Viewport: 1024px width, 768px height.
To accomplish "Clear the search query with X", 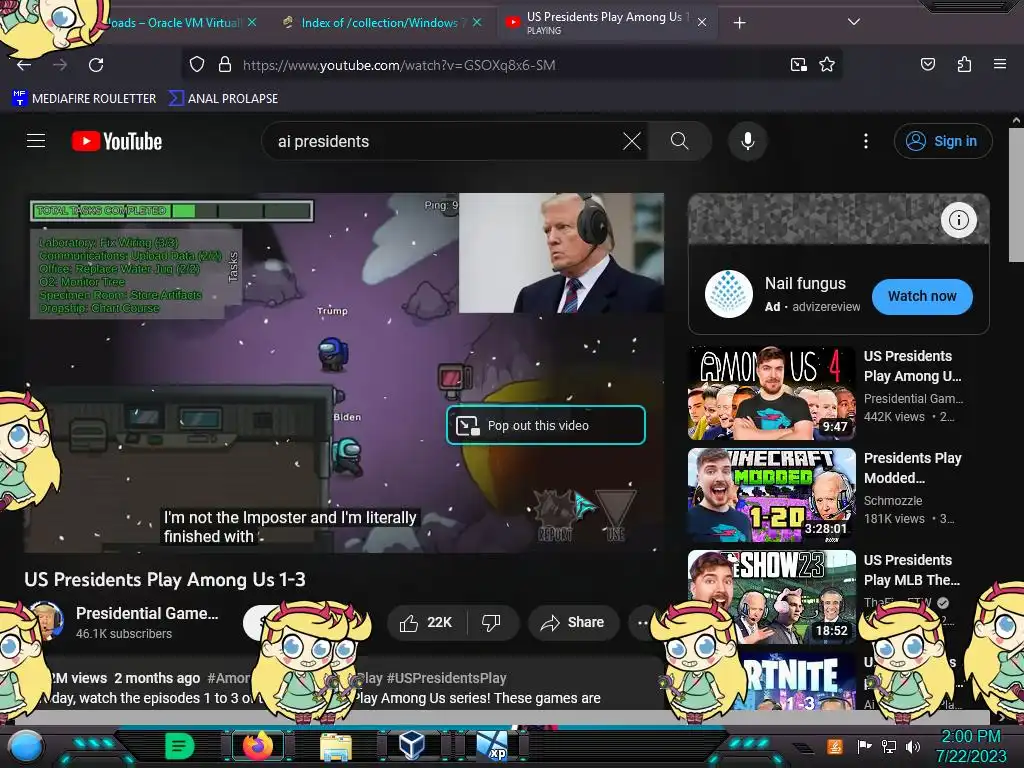I will [632, 141].
